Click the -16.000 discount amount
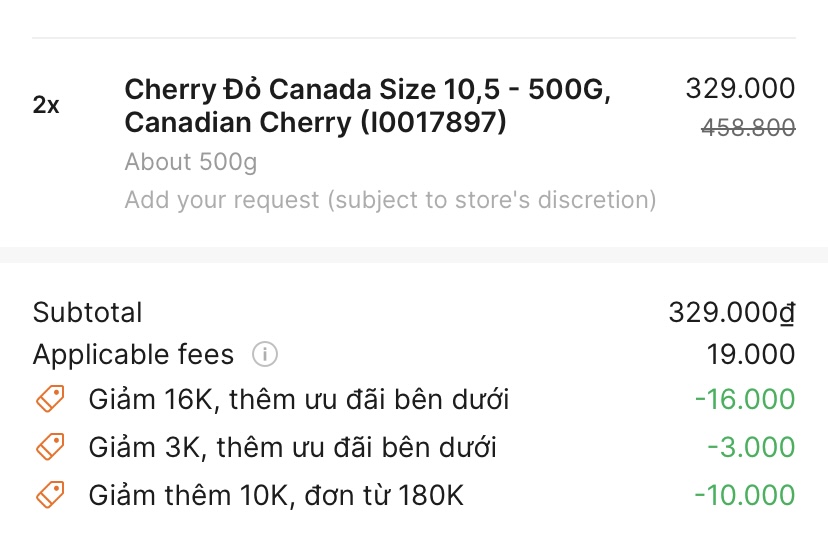828x547 pixels. point(744,400)
